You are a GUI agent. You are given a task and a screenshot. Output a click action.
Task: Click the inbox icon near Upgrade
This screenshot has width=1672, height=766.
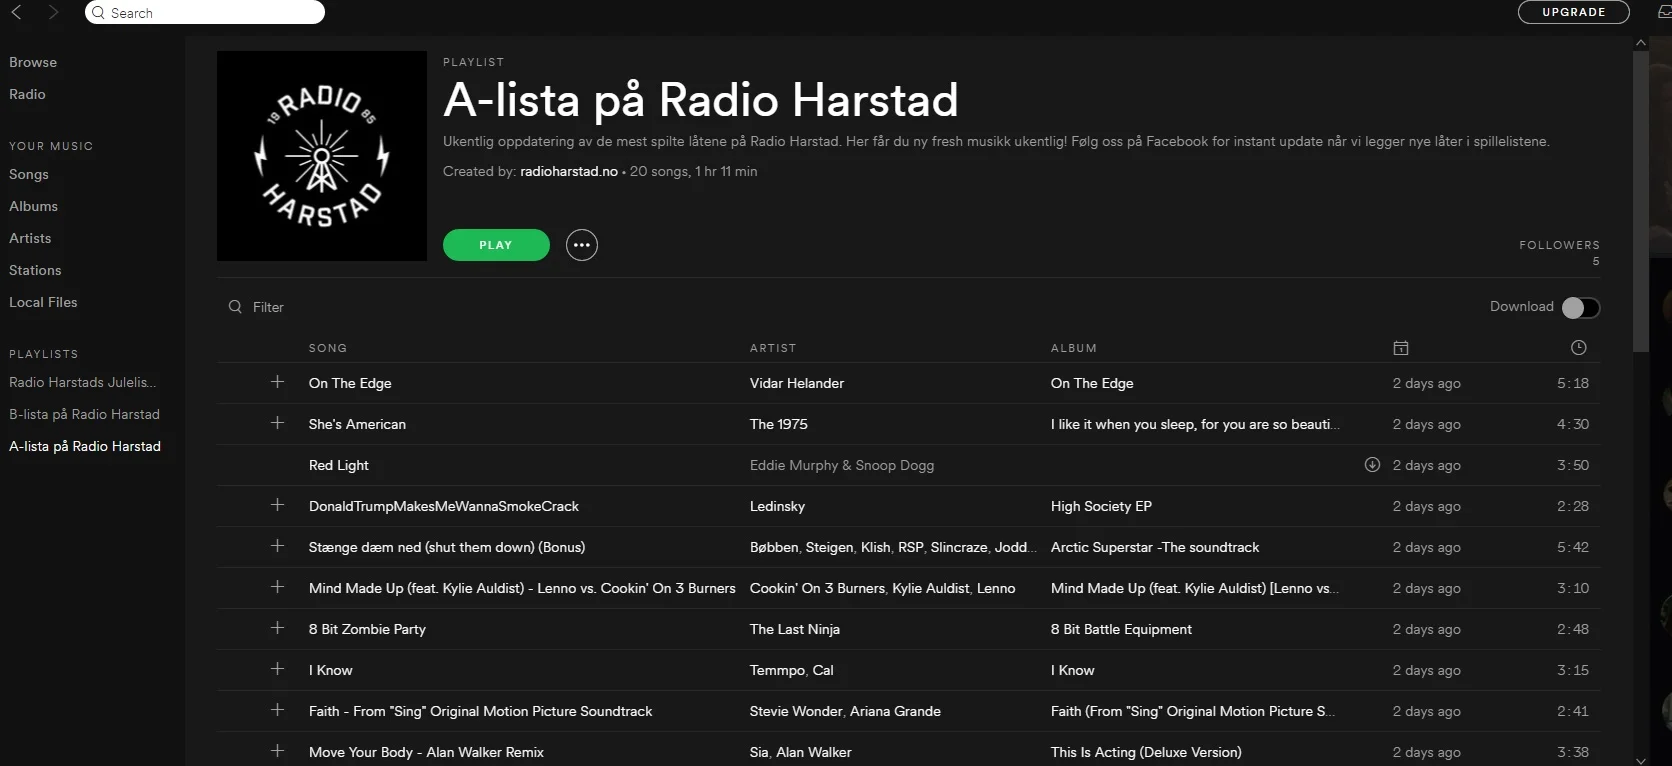1664,12
